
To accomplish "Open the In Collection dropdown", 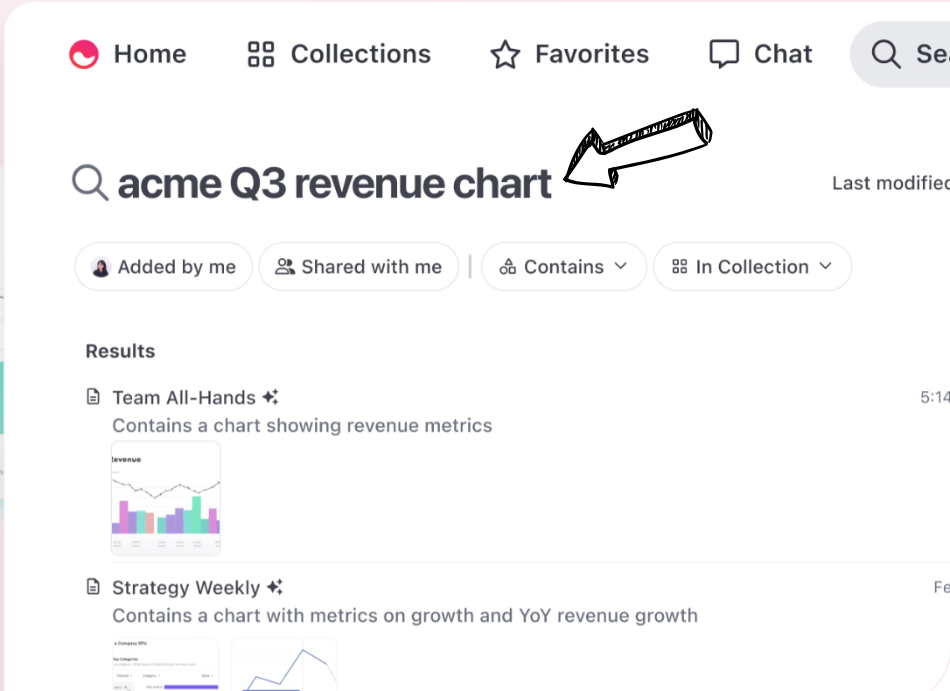I will point(752,267).
